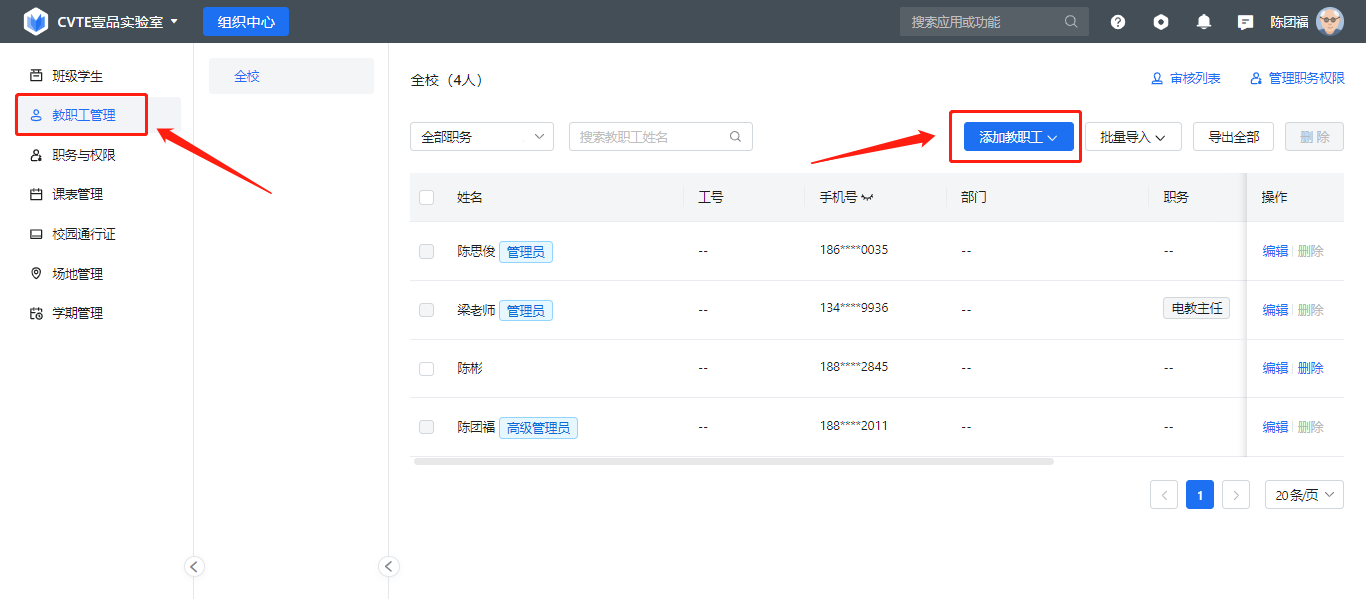This screenshot has height=599, width=1366.
Task: Click the CVTE logo icon
Action: tap(36, 21)
